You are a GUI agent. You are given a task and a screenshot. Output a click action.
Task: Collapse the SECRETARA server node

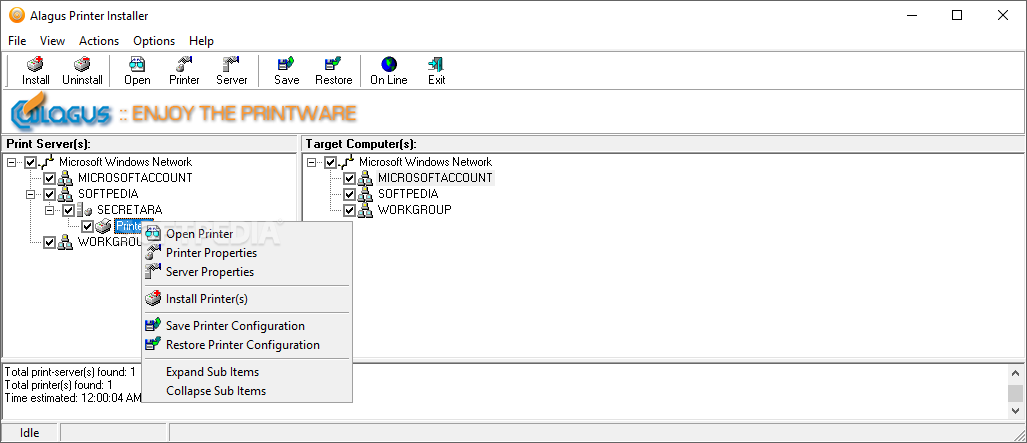coord(49,210)
